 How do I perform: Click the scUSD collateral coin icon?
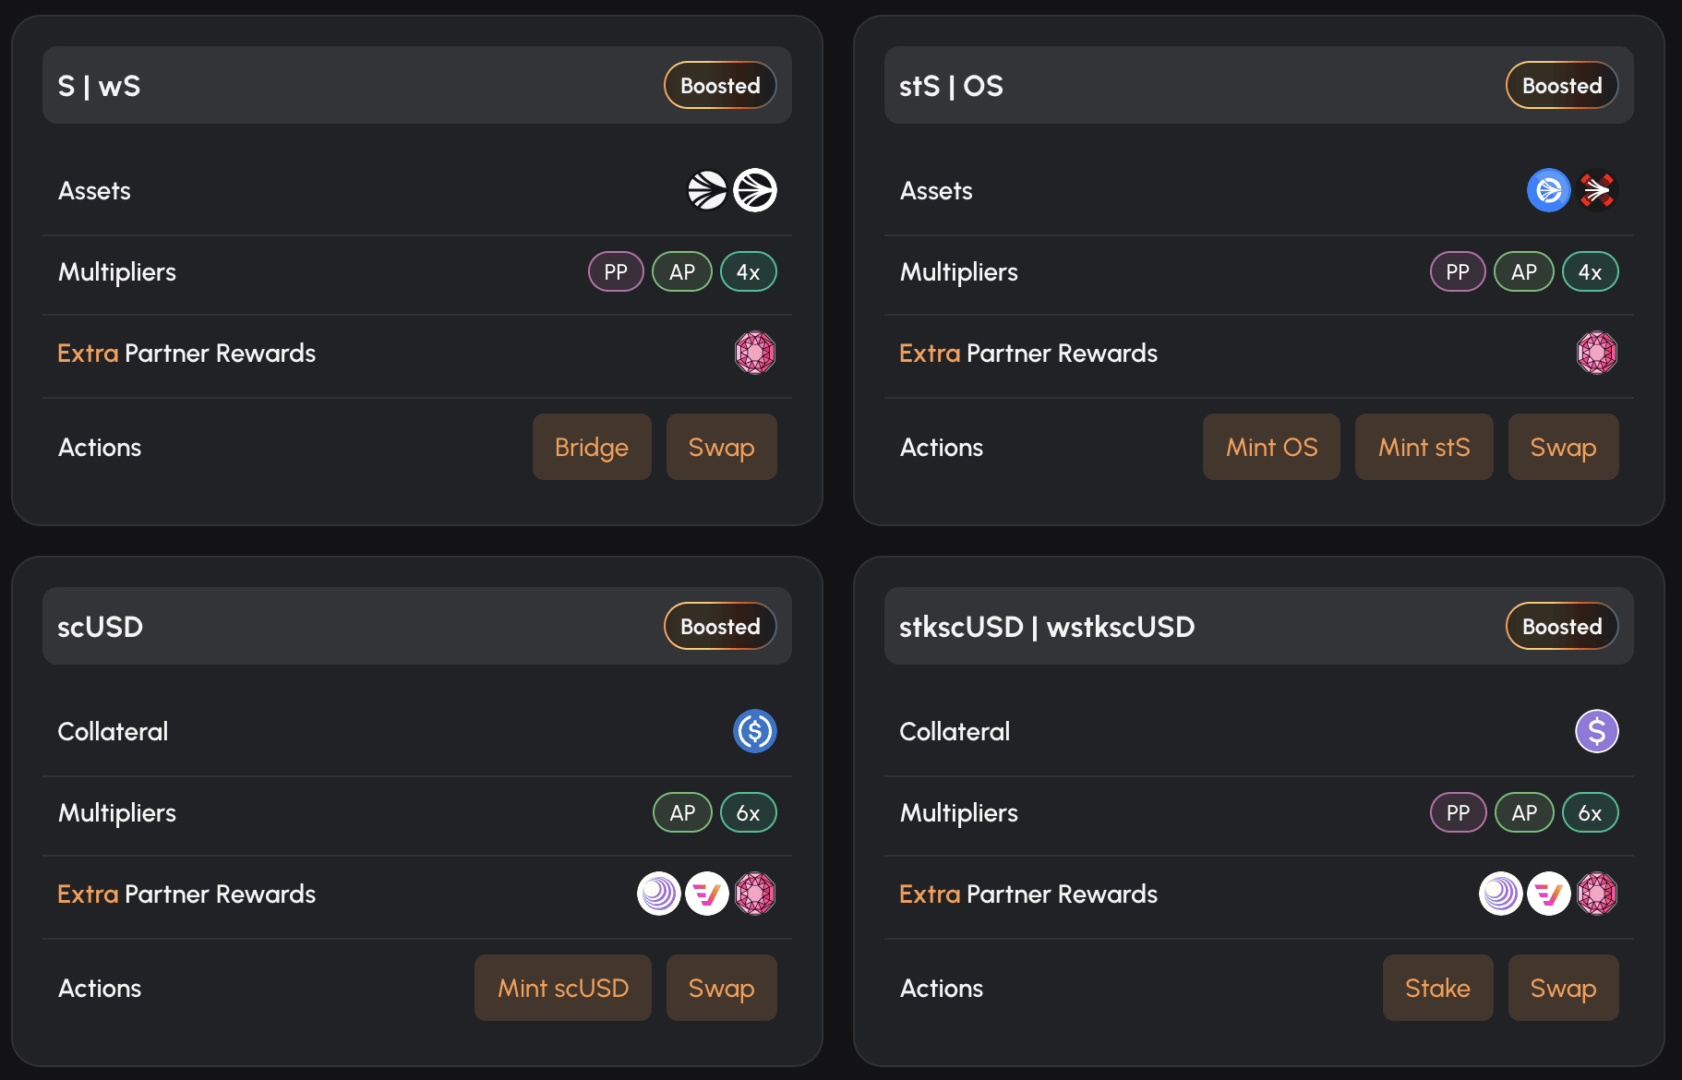pyautogui.click(x=755, y=731)
